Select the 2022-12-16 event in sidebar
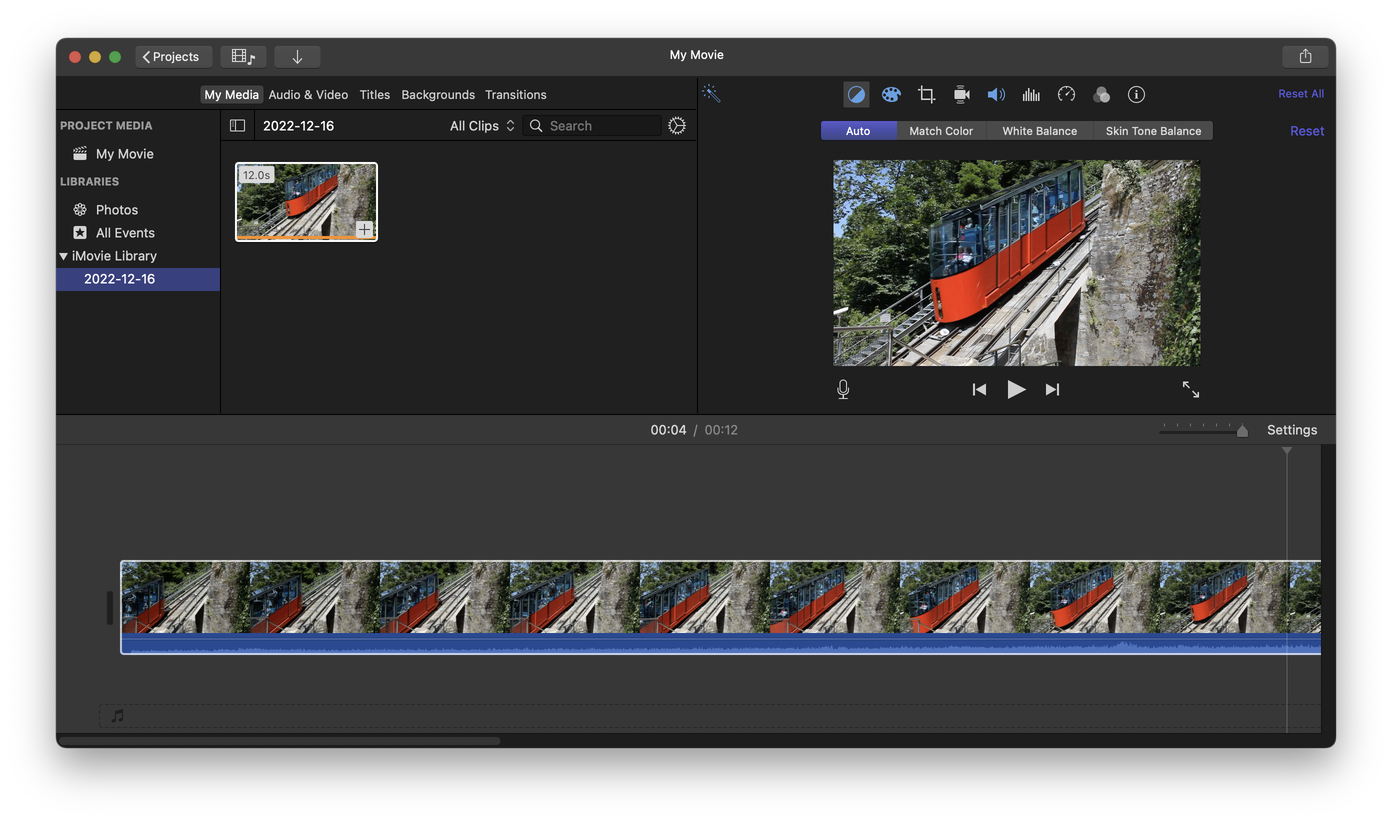 [x=138, y=279]
